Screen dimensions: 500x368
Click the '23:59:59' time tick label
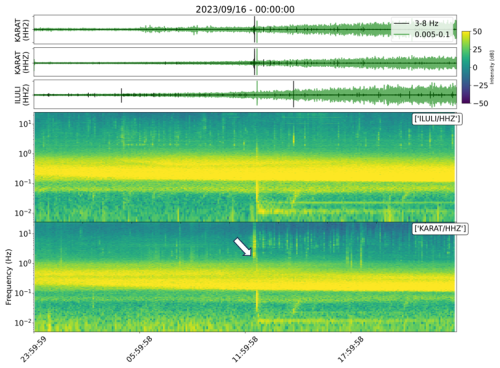tap(33, 349)
